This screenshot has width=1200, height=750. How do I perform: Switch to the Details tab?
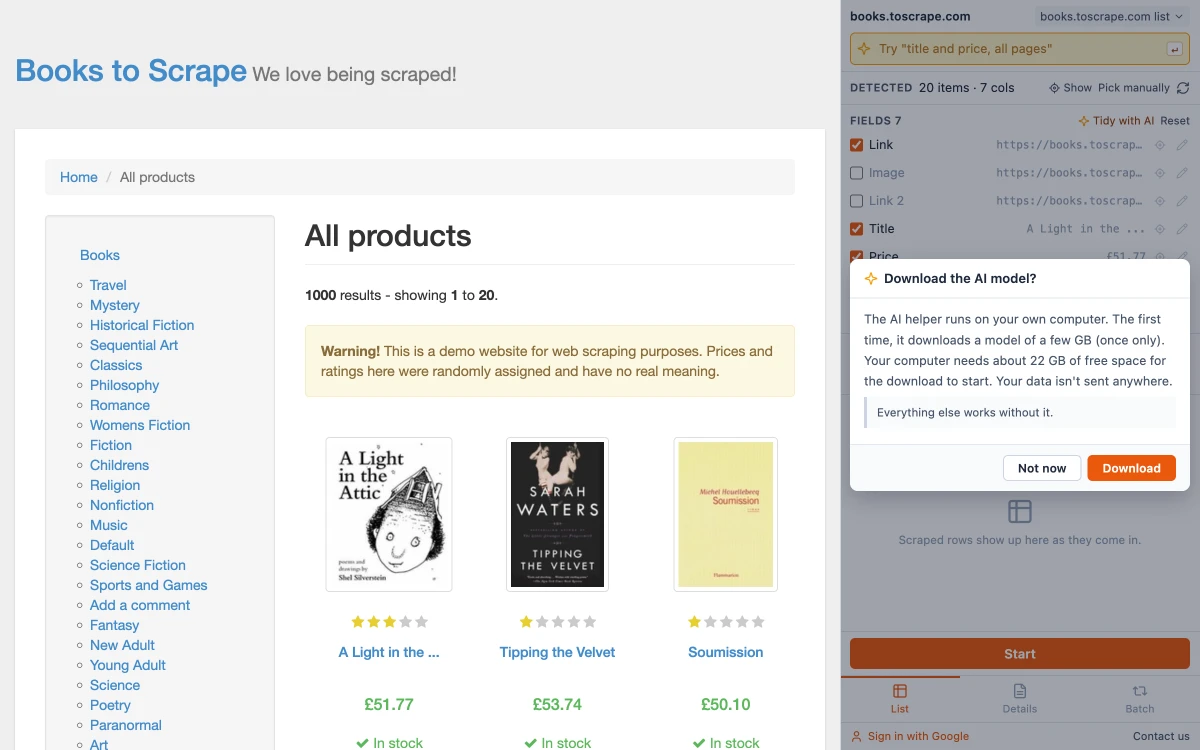1020,699
